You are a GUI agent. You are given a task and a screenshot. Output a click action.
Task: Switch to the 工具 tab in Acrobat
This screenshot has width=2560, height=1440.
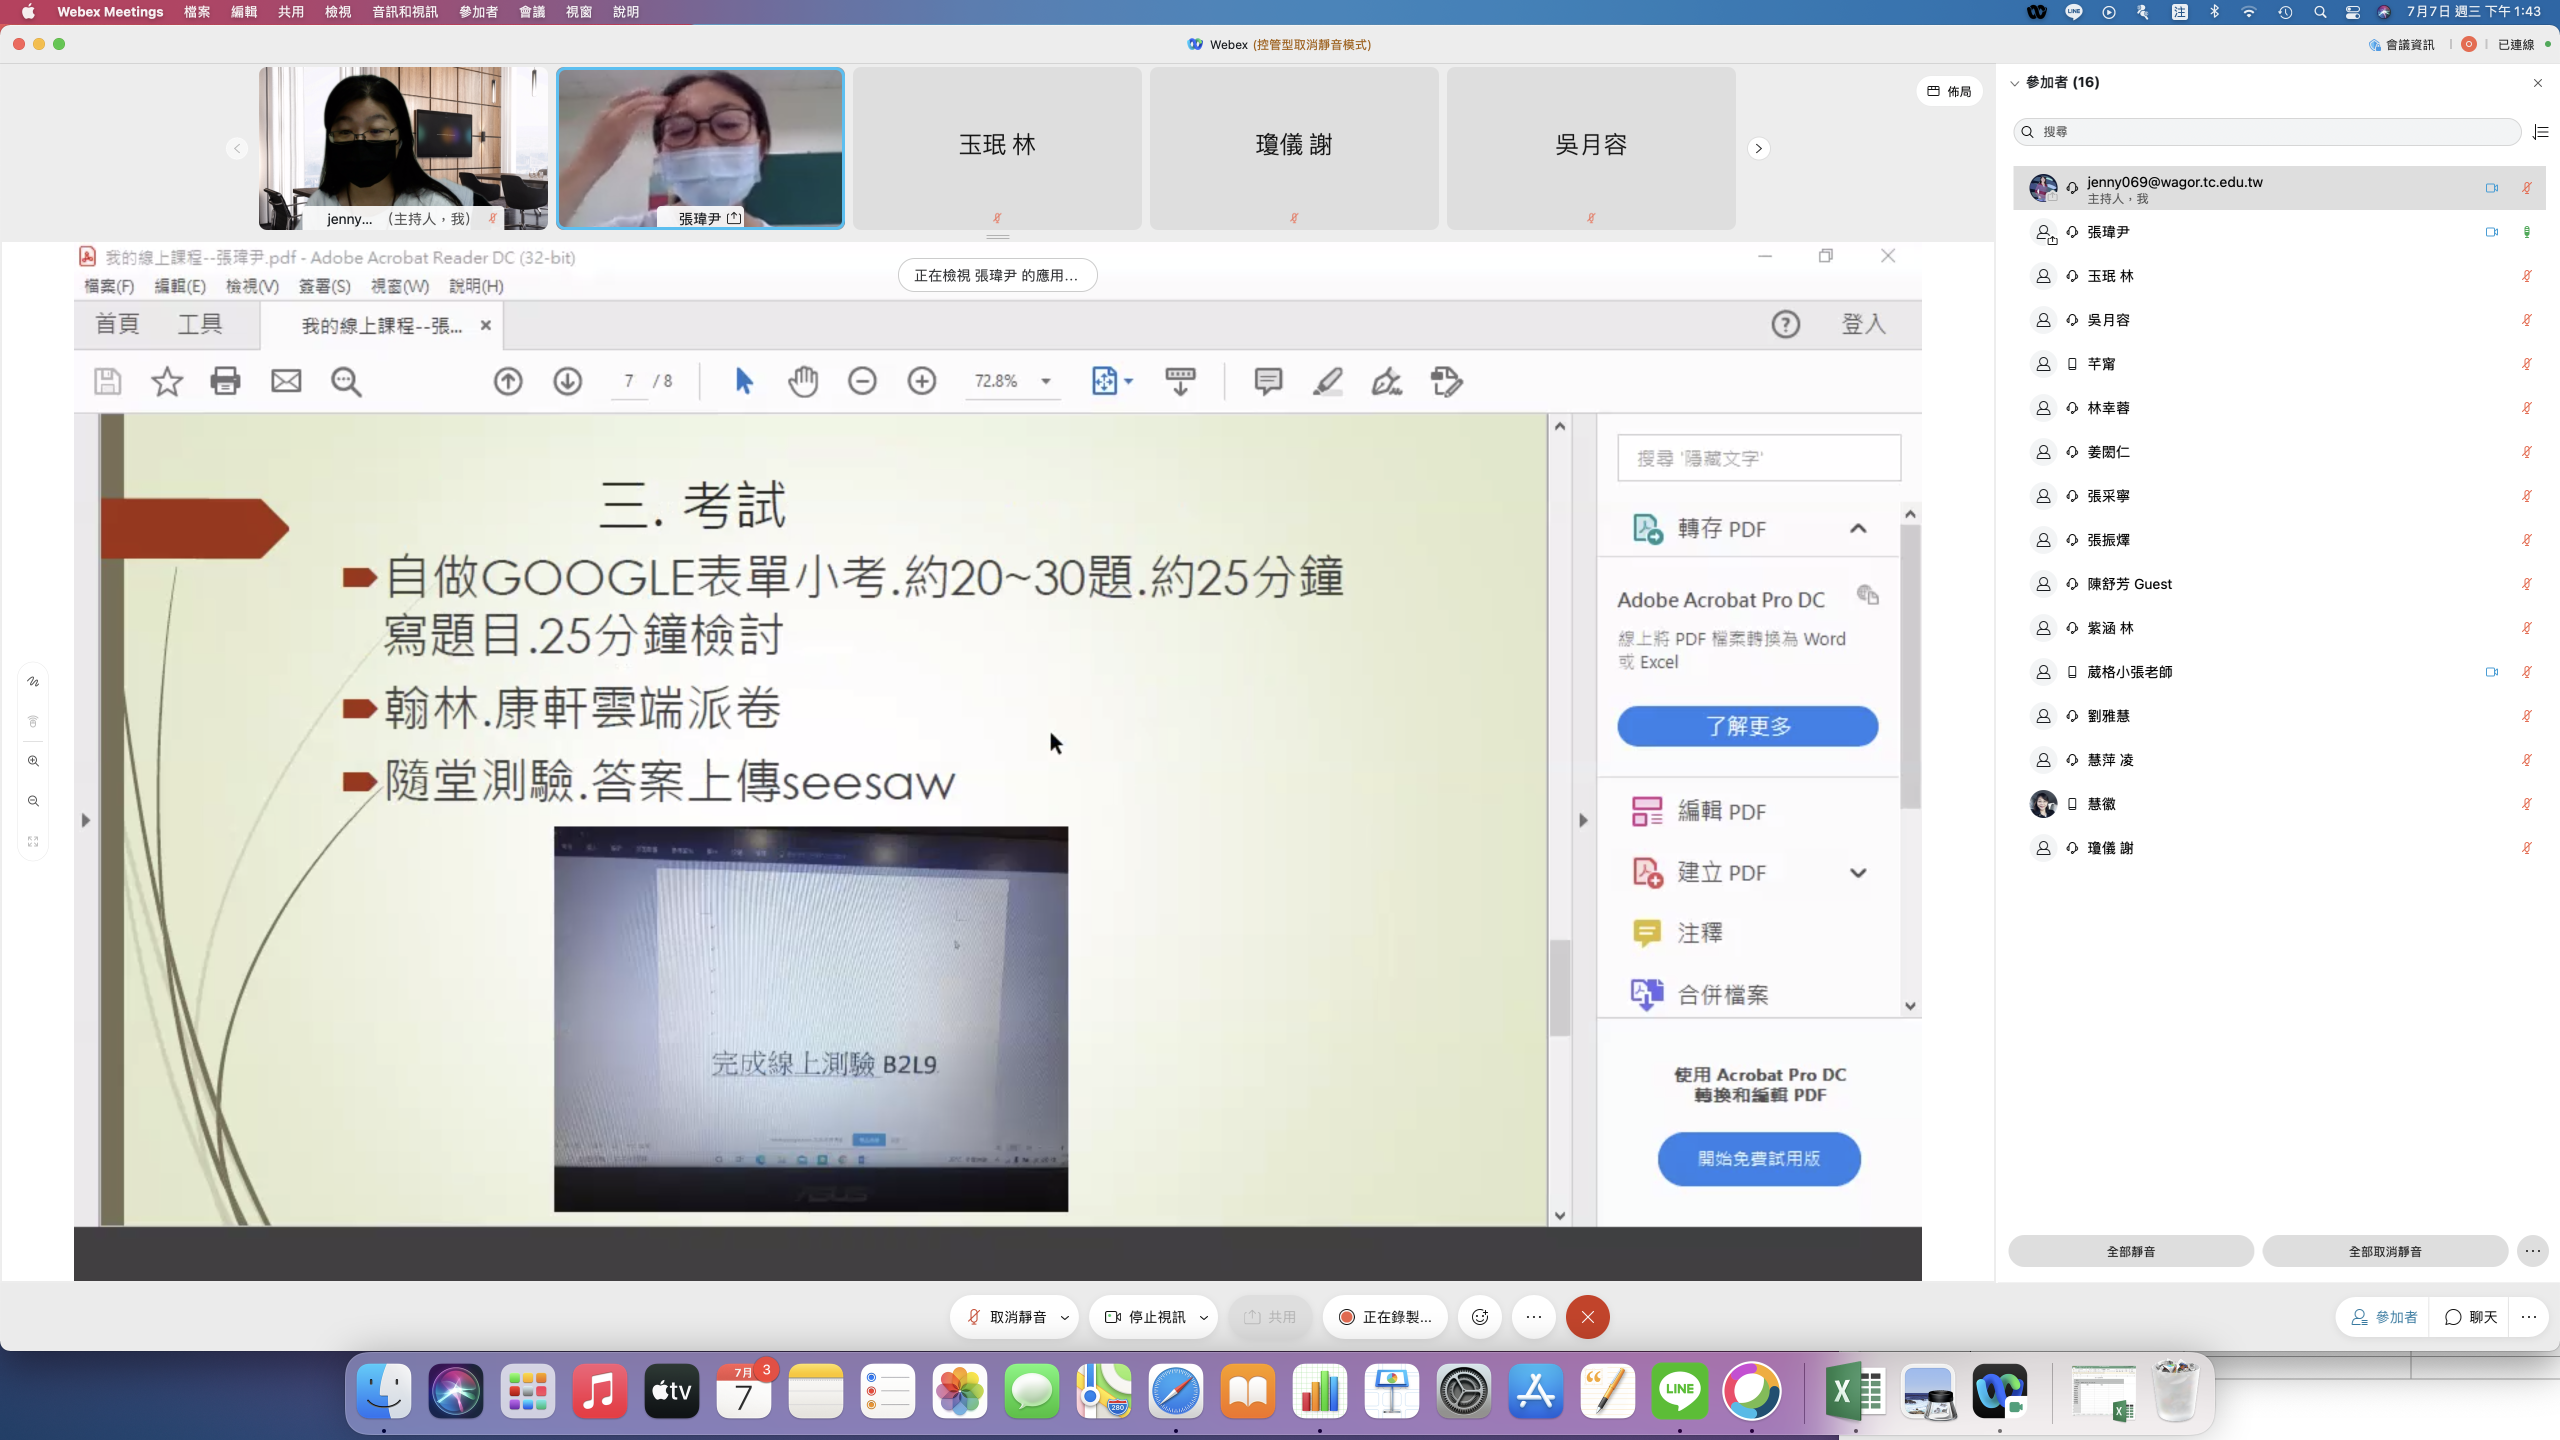tap(199, 324)
